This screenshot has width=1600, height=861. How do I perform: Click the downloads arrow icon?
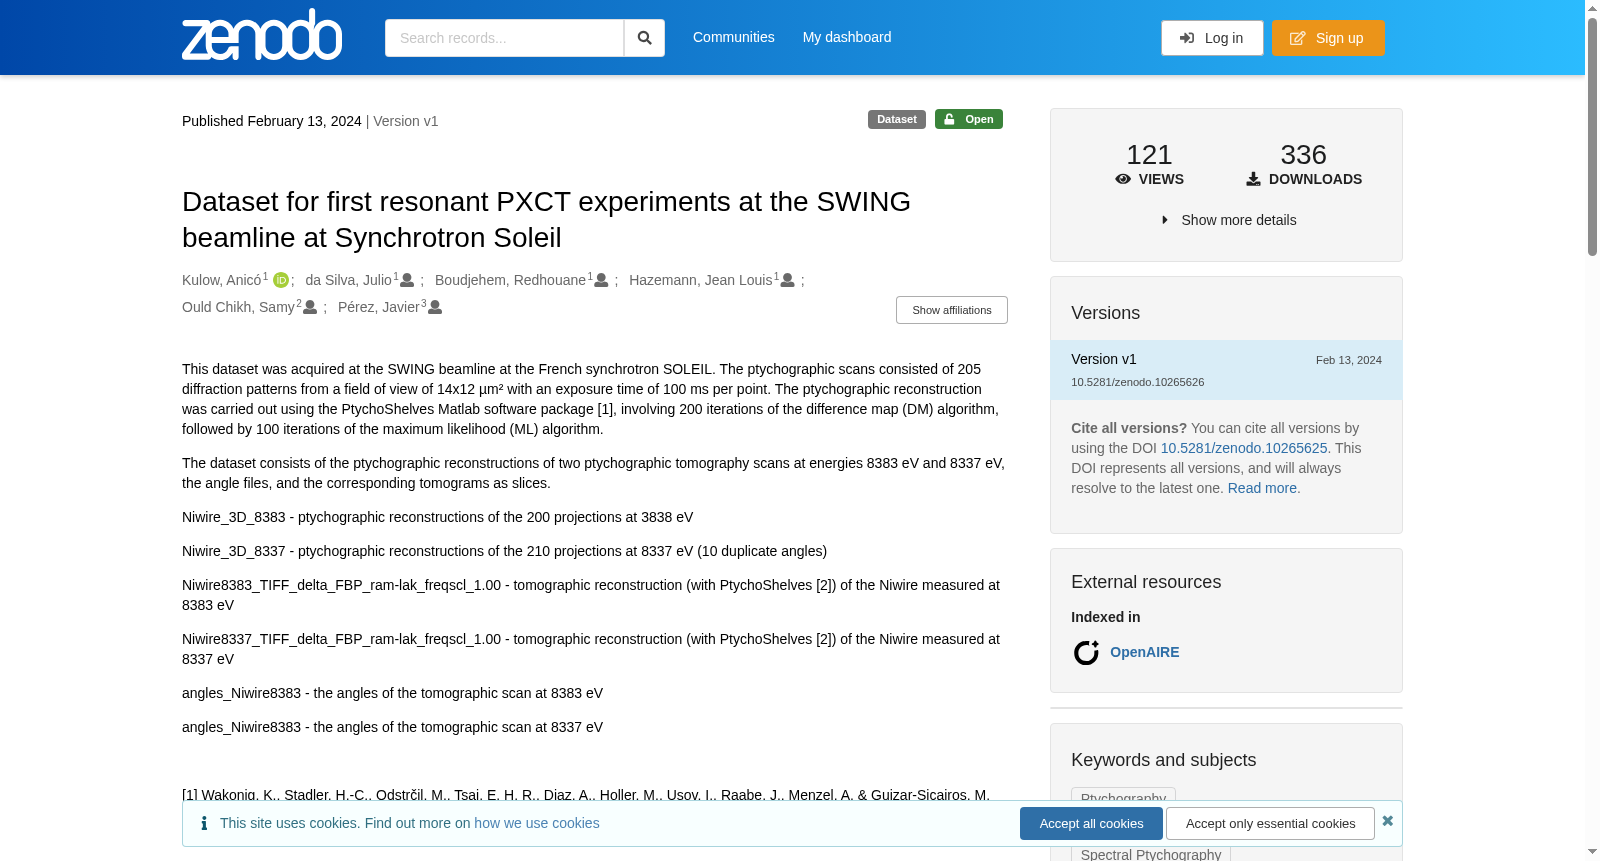(1253, 179)
